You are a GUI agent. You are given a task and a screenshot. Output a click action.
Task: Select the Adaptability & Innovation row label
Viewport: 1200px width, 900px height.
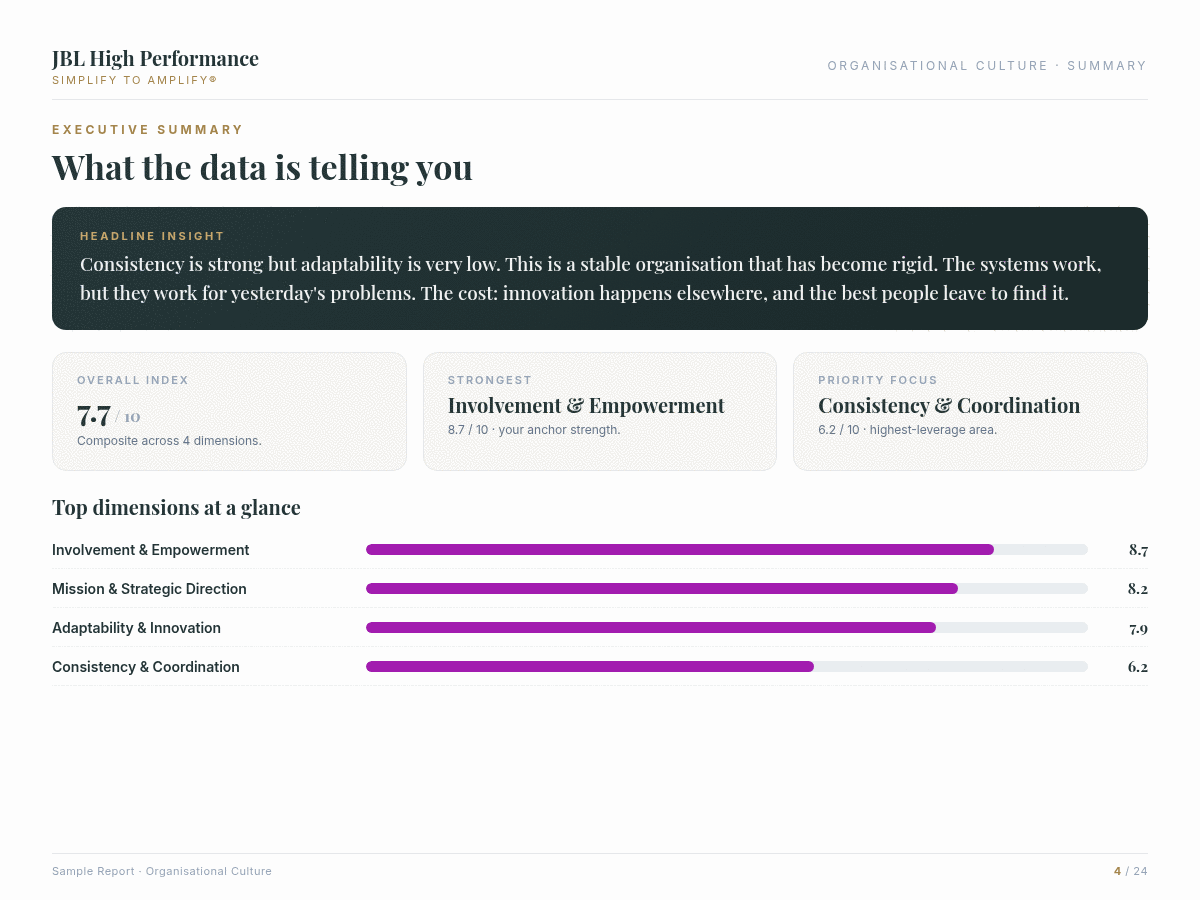click(136, 628)
